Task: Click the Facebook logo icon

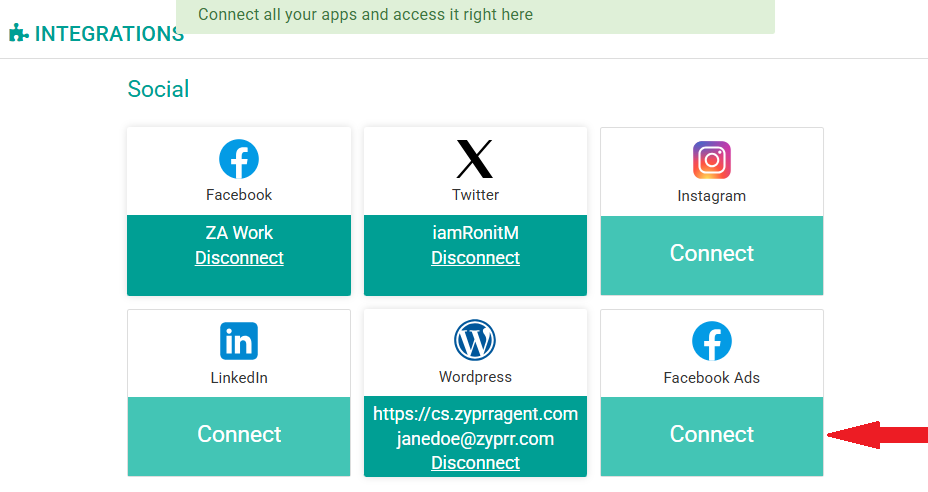Action: tap(239, 159)
